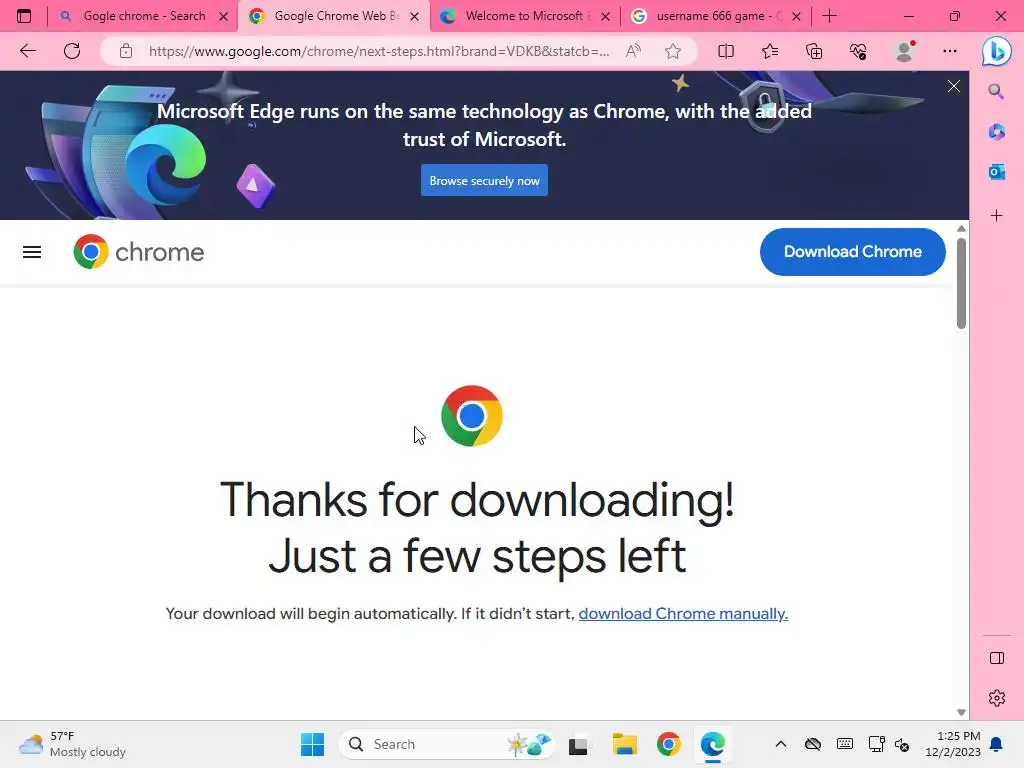Open Bing Copilot sidebar button
Image resolution: width=1024 pixels, height=768 pixels.
(997, 51)
